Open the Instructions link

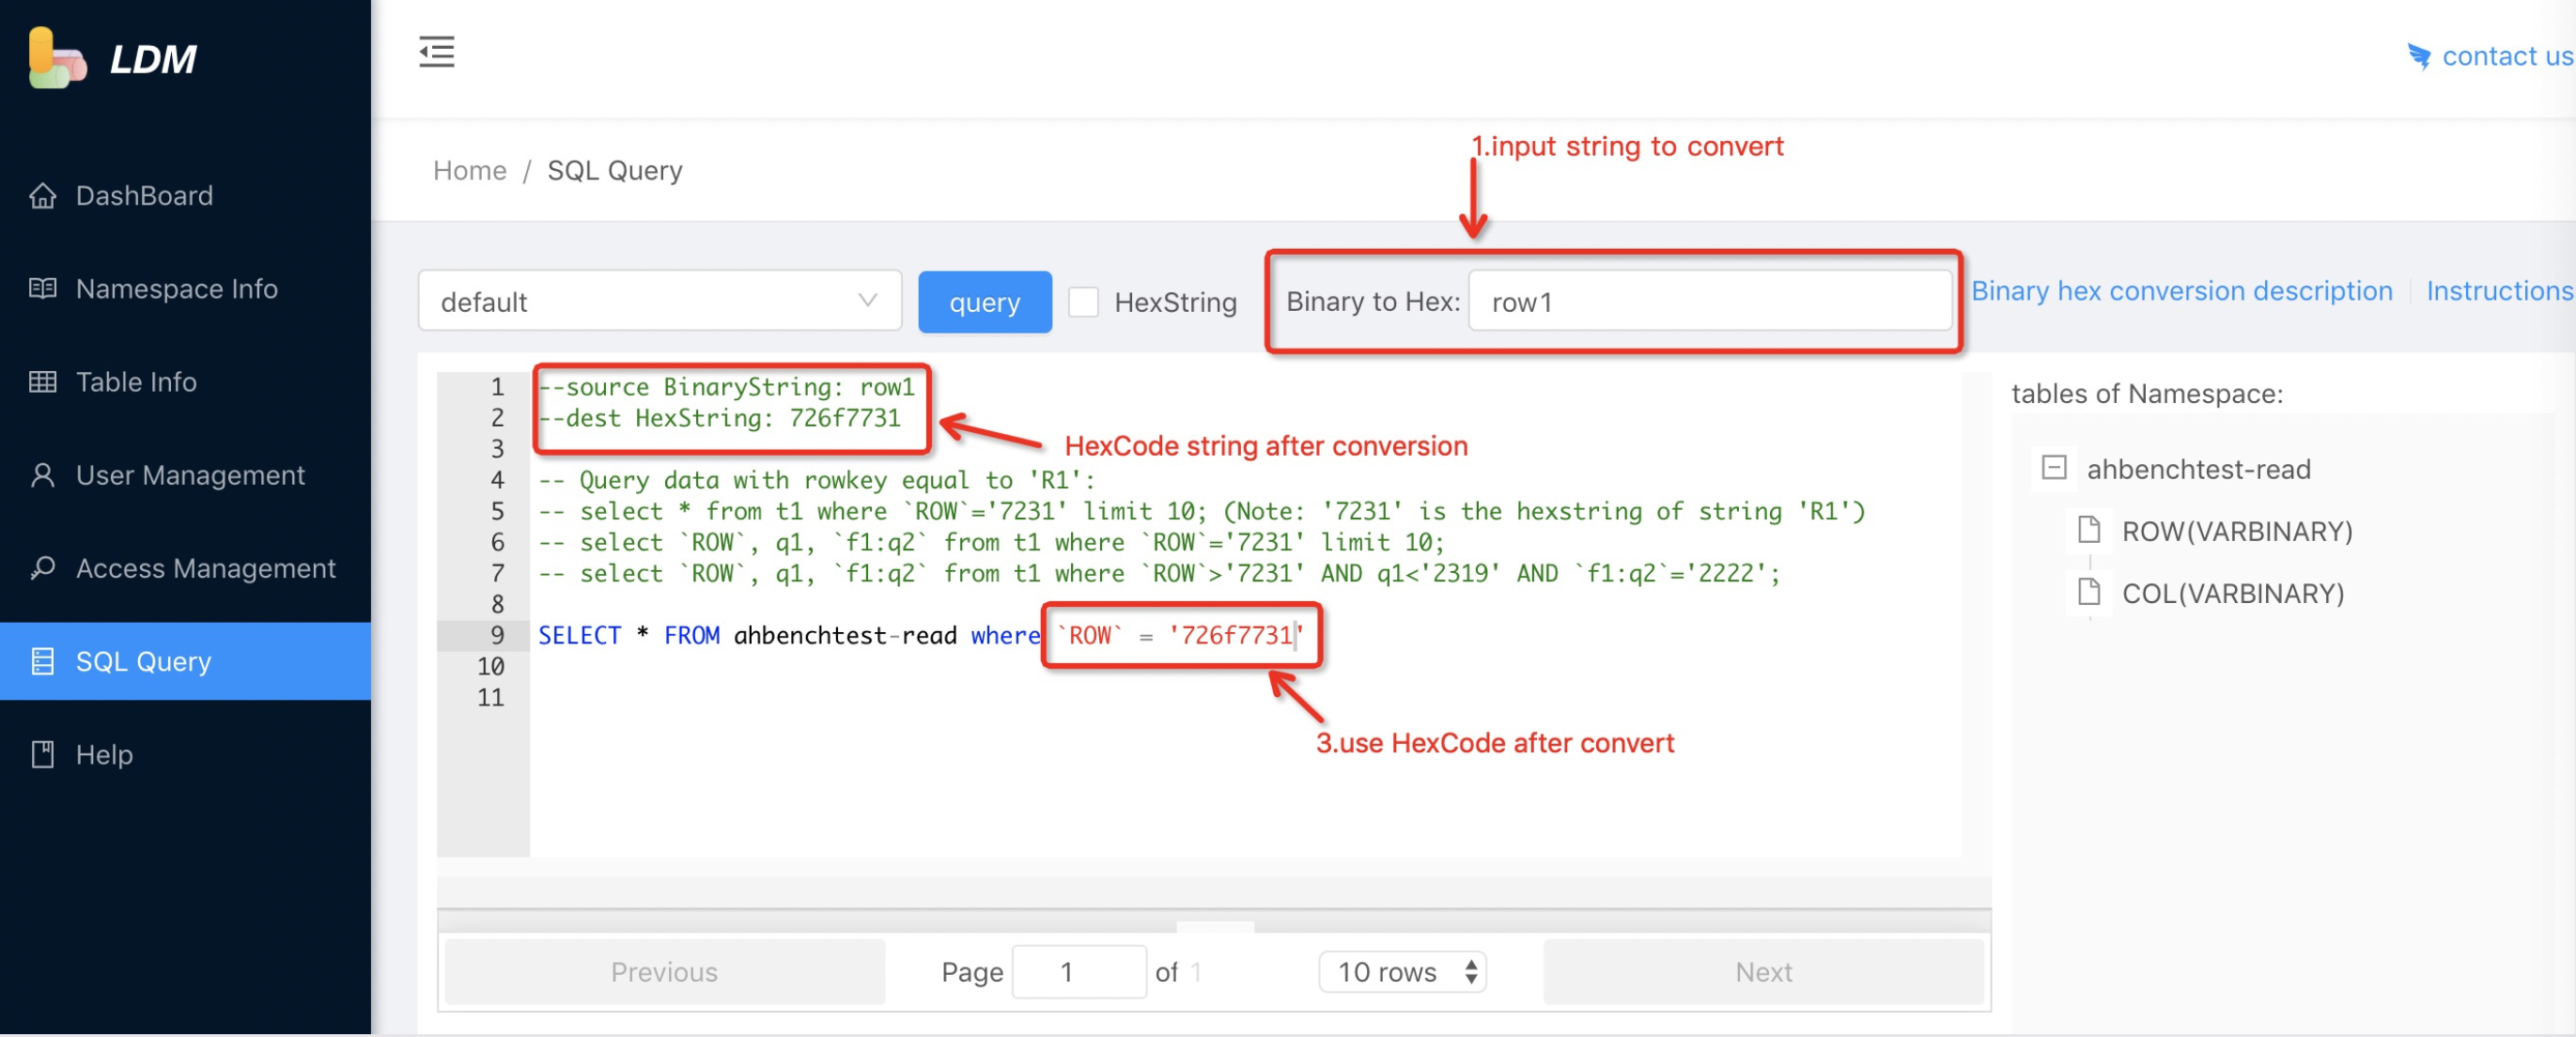[2499, 290]
